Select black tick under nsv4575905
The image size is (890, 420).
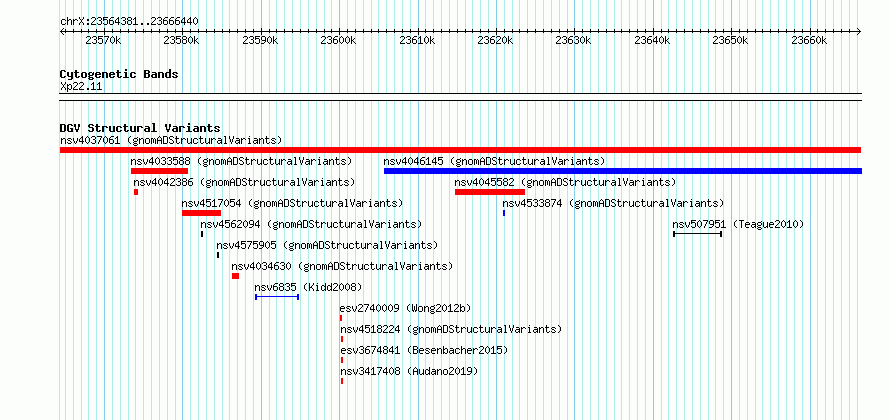click(218, 255)
